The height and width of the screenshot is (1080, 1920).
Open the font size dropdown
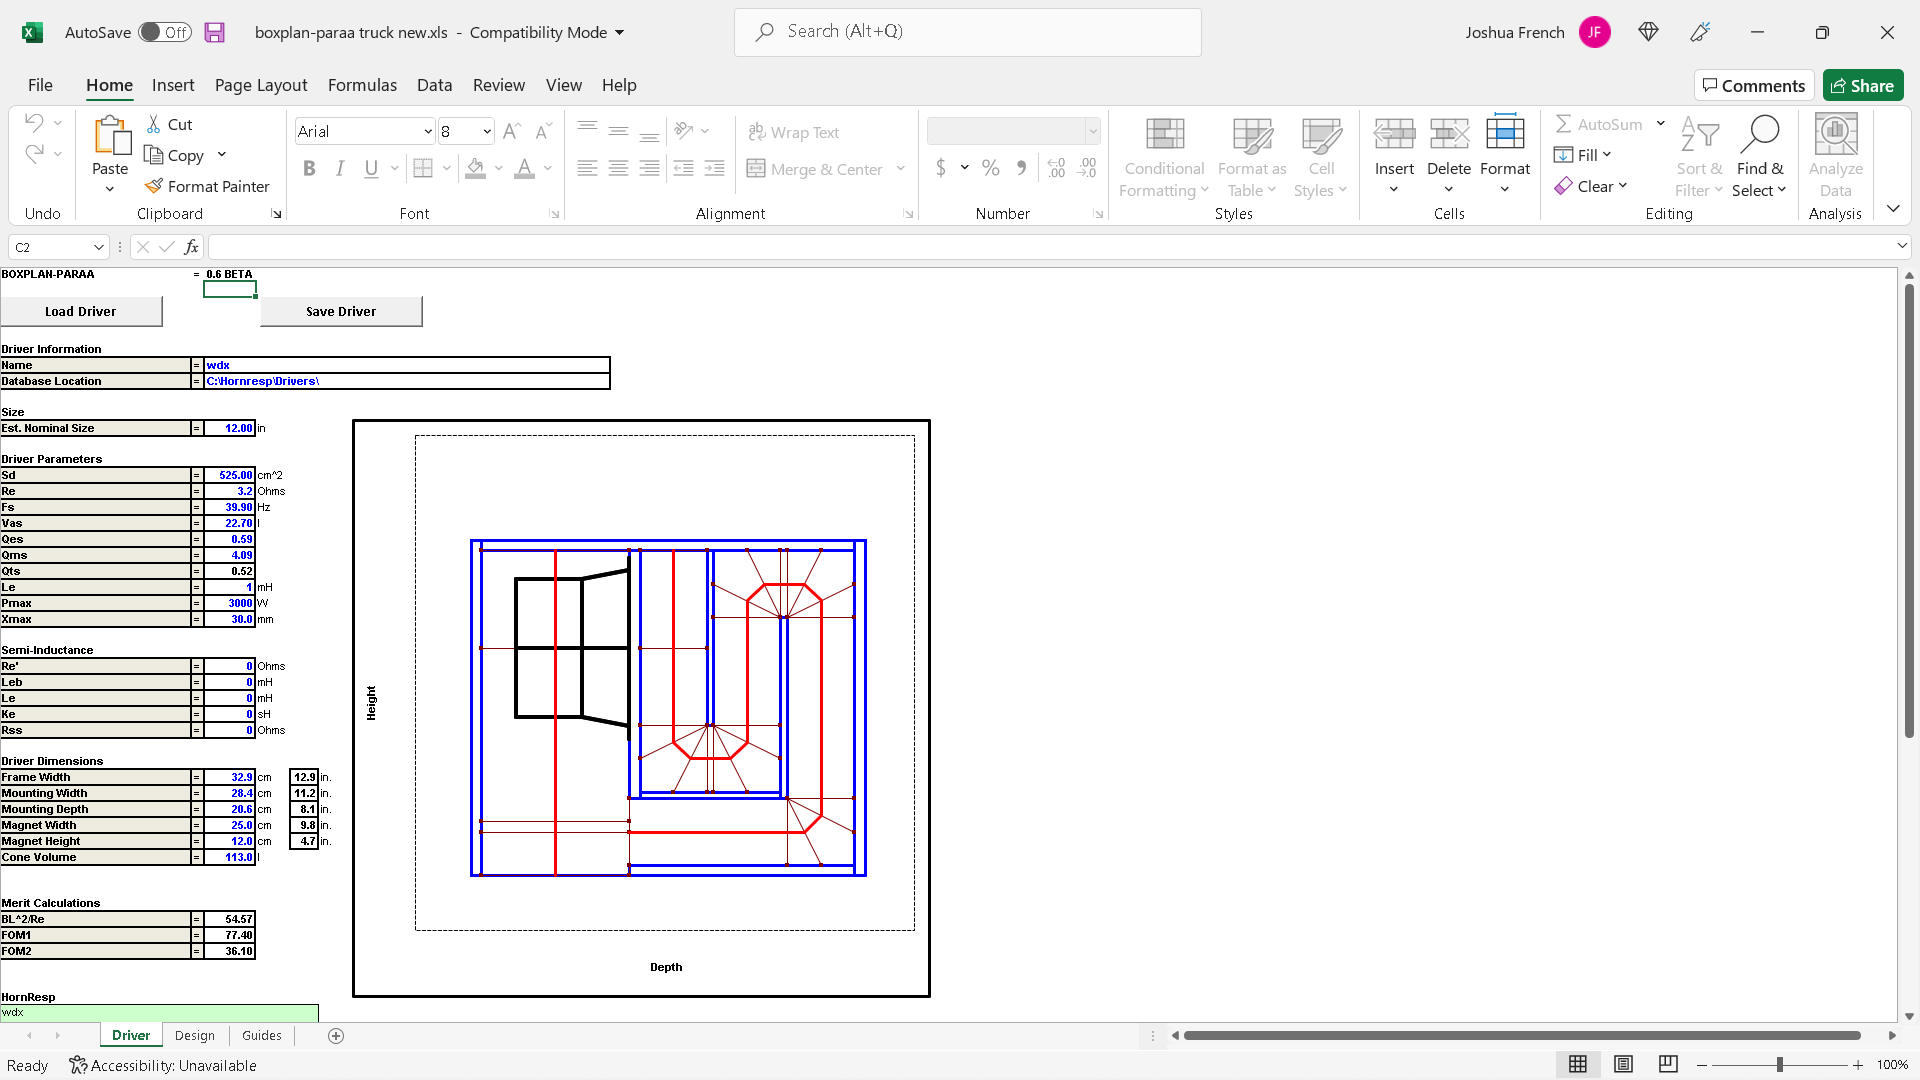point(487,131)
